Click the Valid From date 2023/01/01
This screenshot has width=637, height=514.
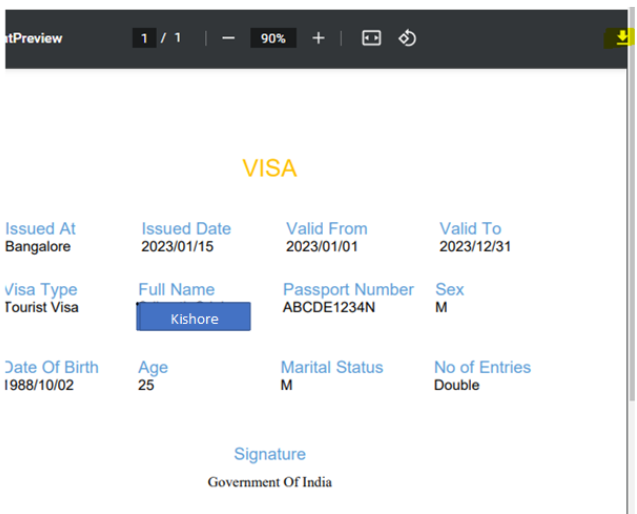pyautogui.click(x=322, y=246)
